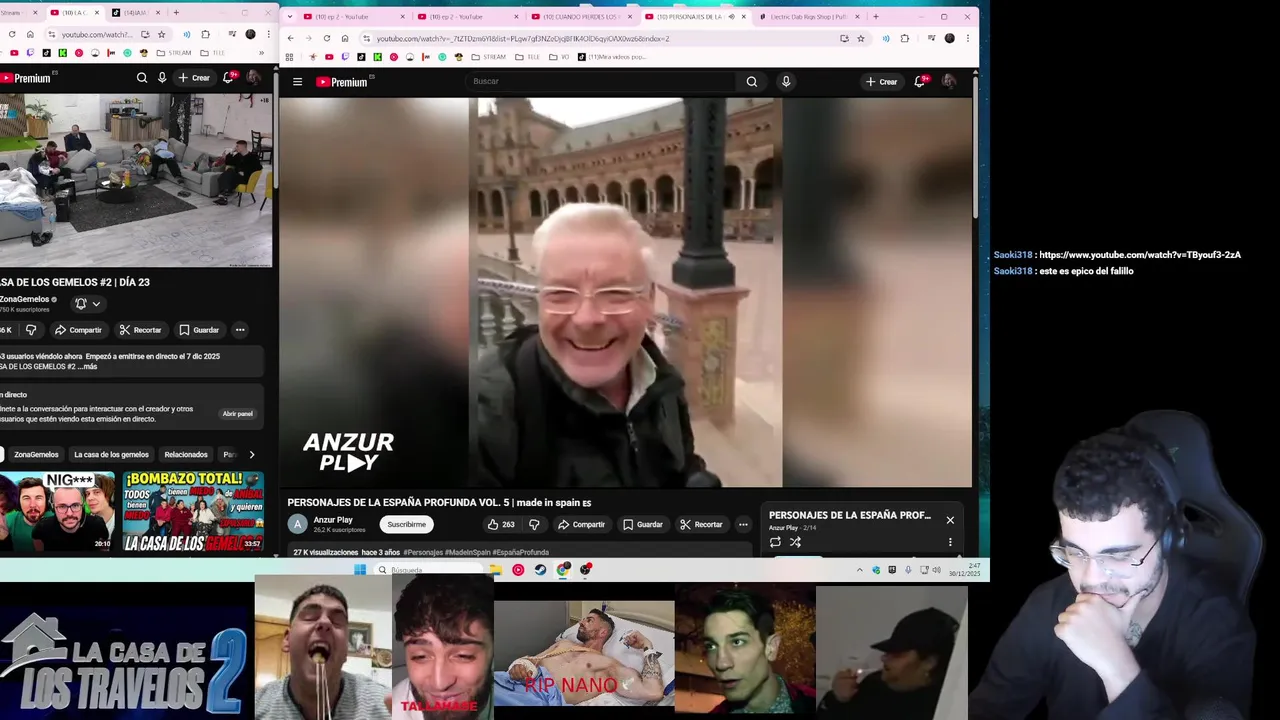
Task: Open the Anzur Play channel name link
Action: (x=333, y=520)
